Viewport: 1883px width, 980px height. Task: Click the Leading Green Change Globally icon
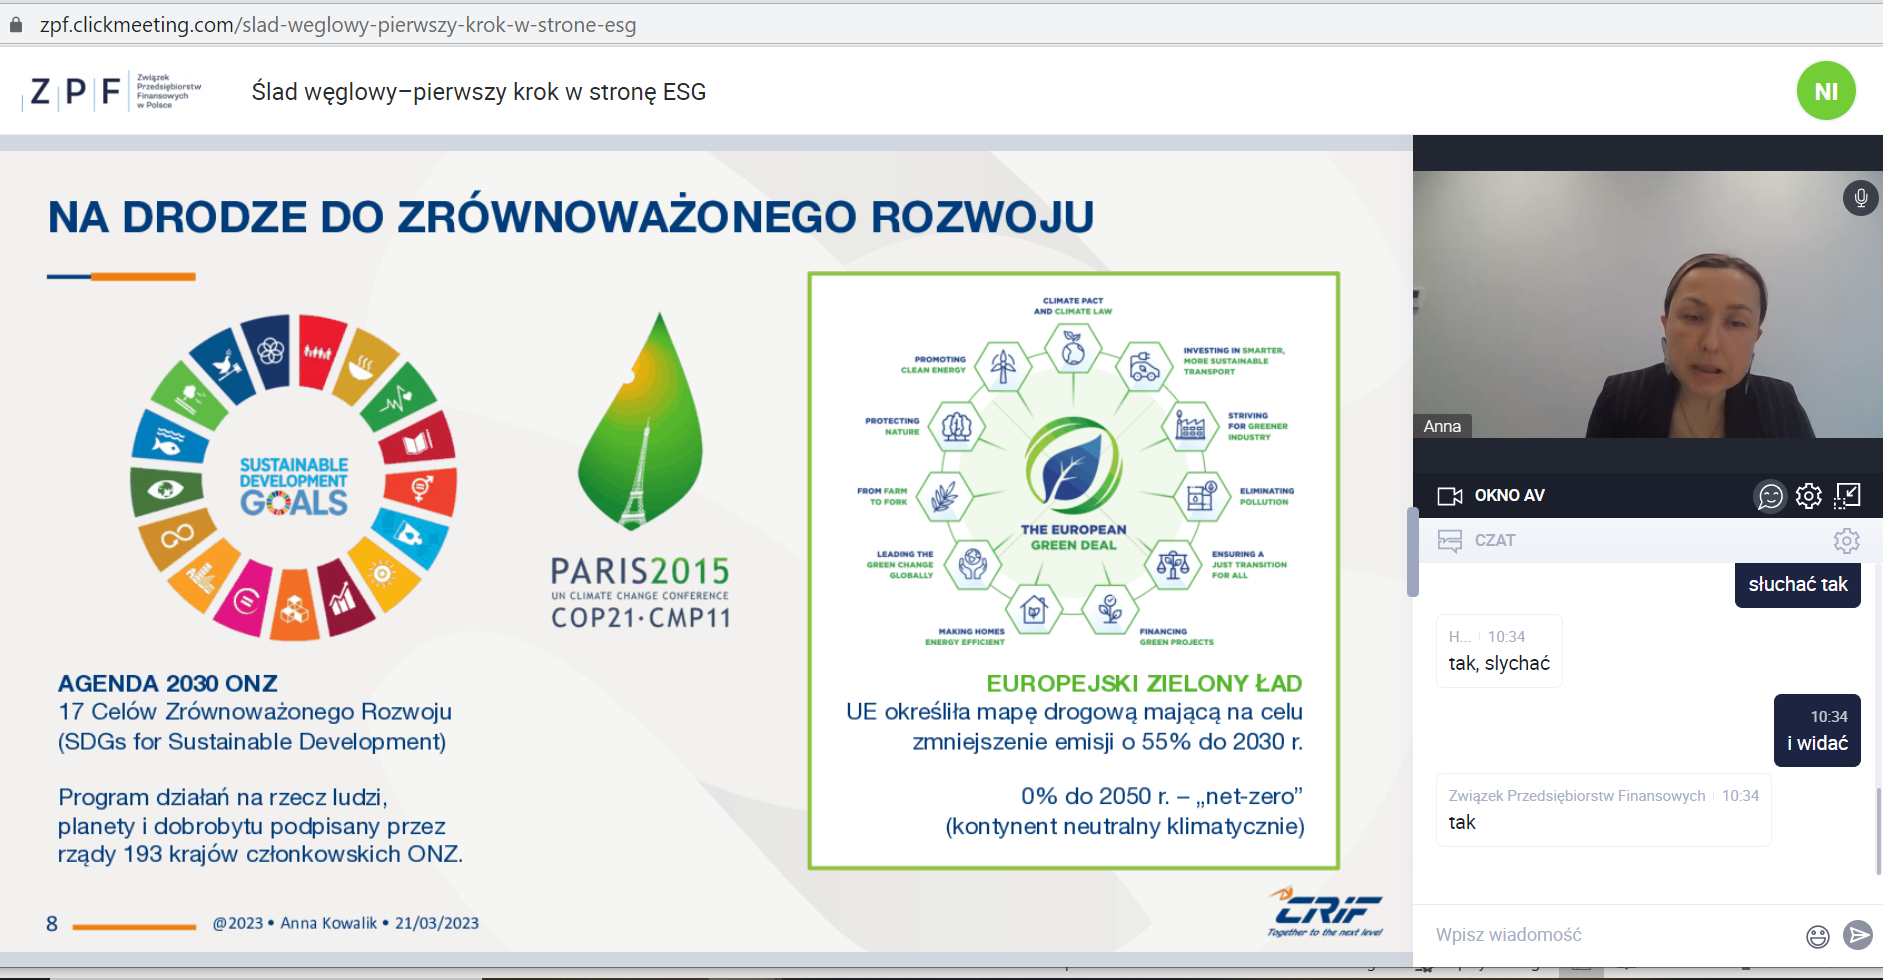pos(972,565)
